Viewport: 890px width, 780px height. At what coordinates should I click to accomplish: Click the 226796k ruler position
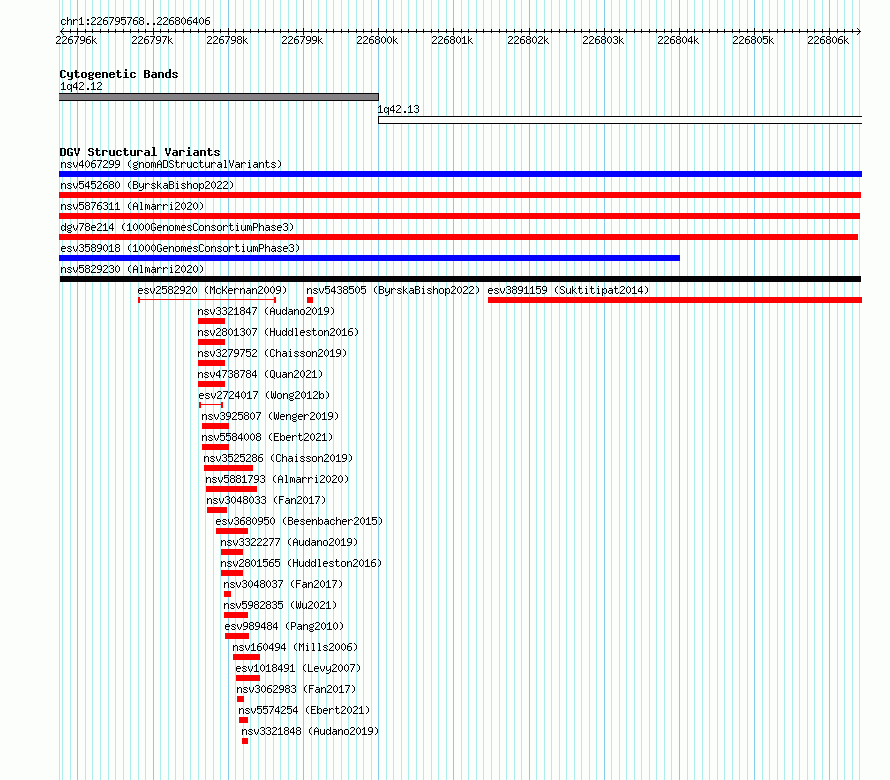click(77, 40)
